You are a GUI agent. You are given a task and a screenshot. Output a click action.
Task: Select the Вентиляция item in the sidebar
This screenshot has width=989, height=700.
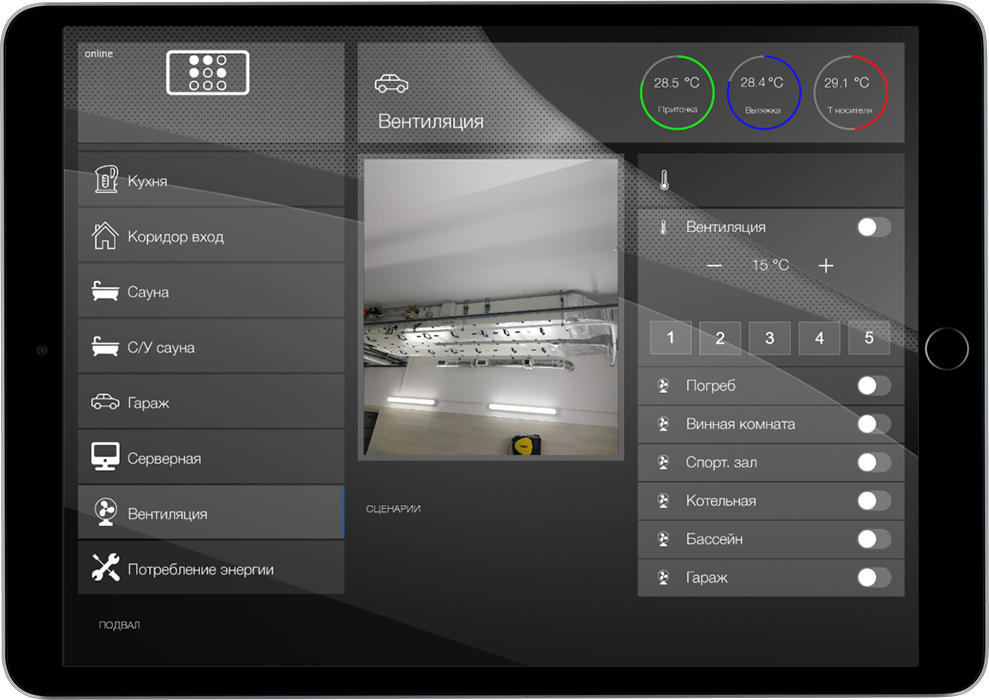pyautogui.click(x=210, y=513)
